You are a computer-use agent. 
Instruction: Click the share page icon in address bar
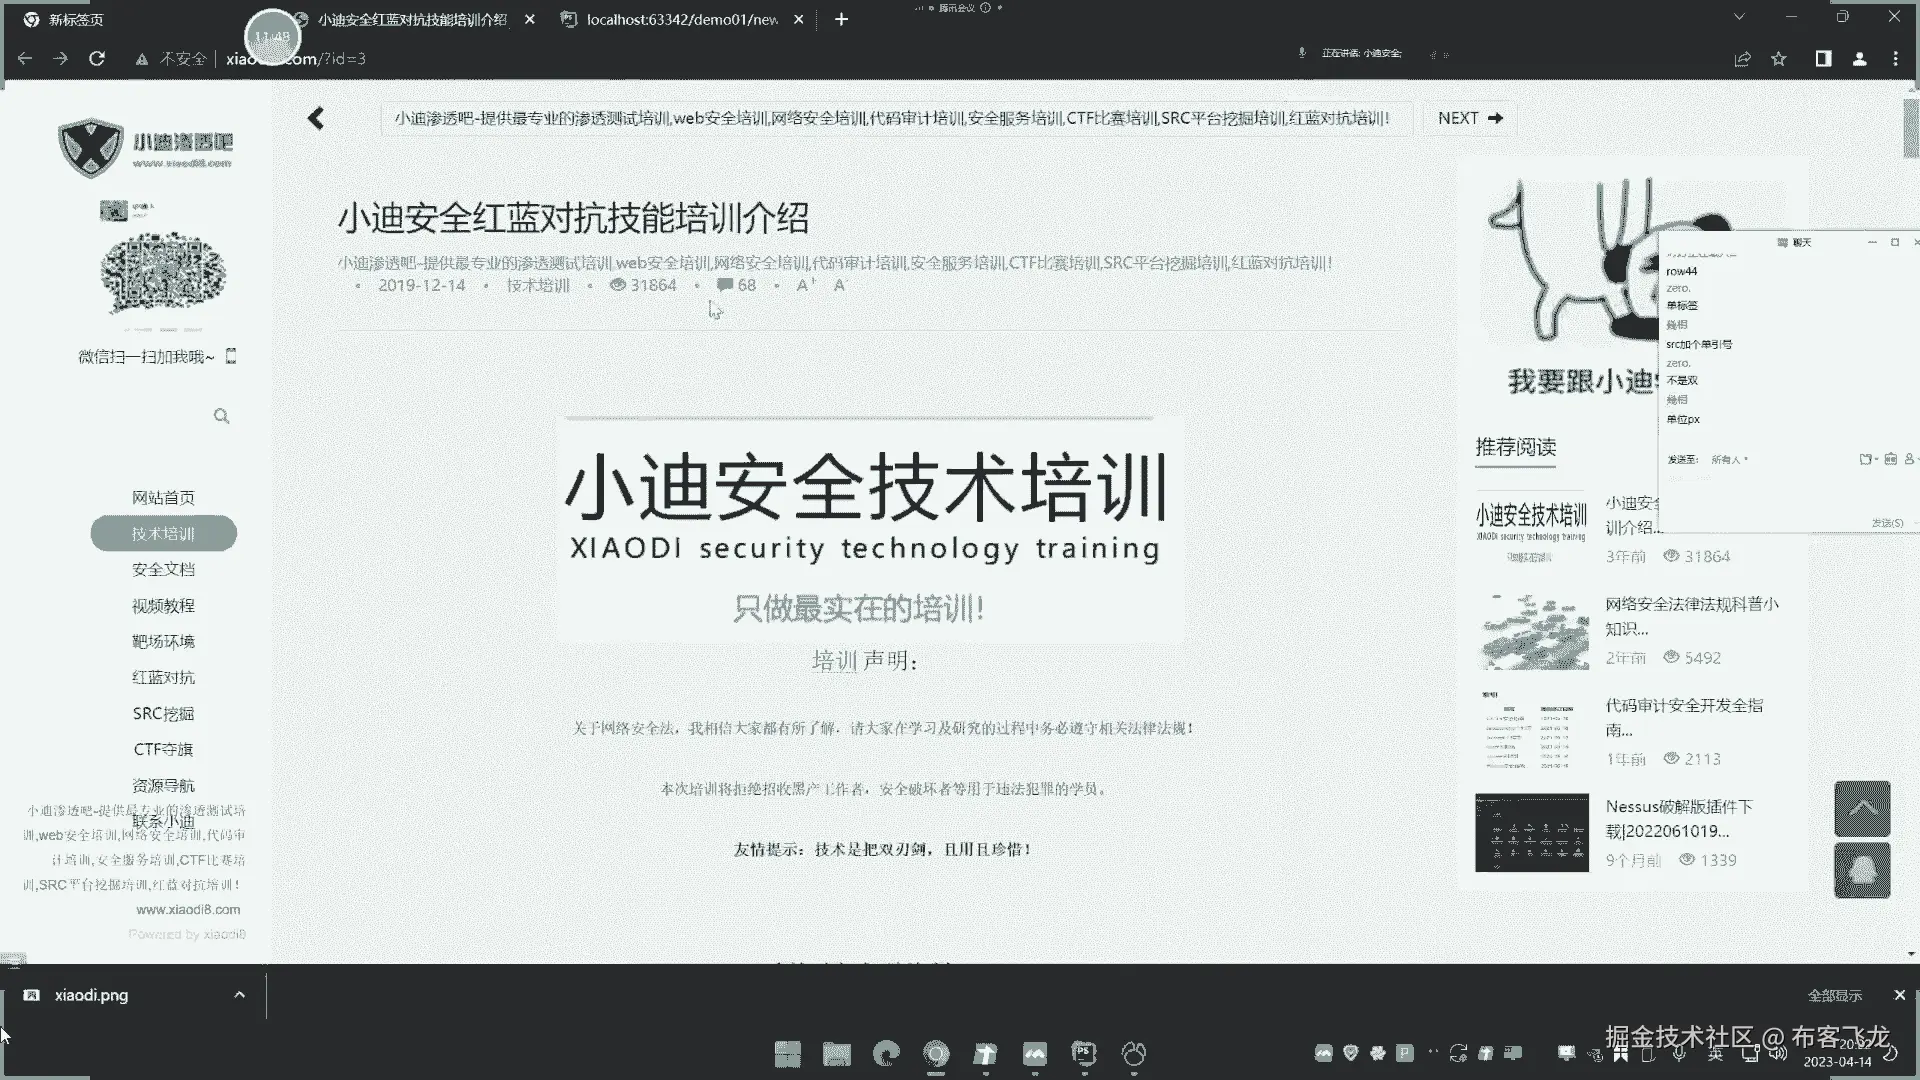pos(1742,59)
